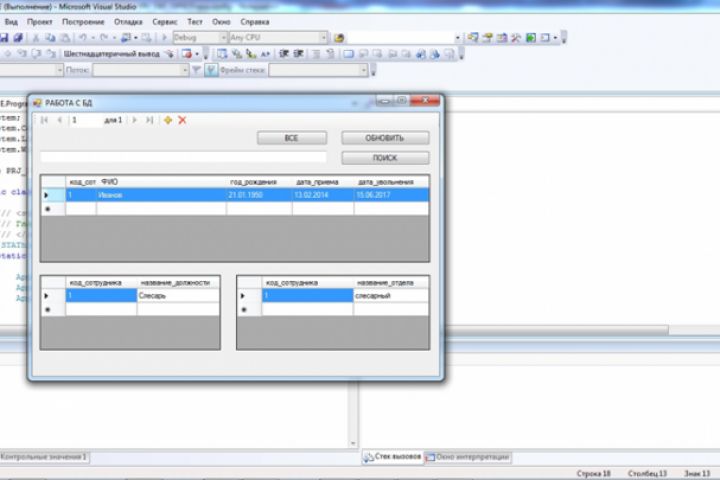Image resolution: width=720 pixels, height=480 pixels.
Task: Click the previous bookmark icon
Action: coord(363,54)
